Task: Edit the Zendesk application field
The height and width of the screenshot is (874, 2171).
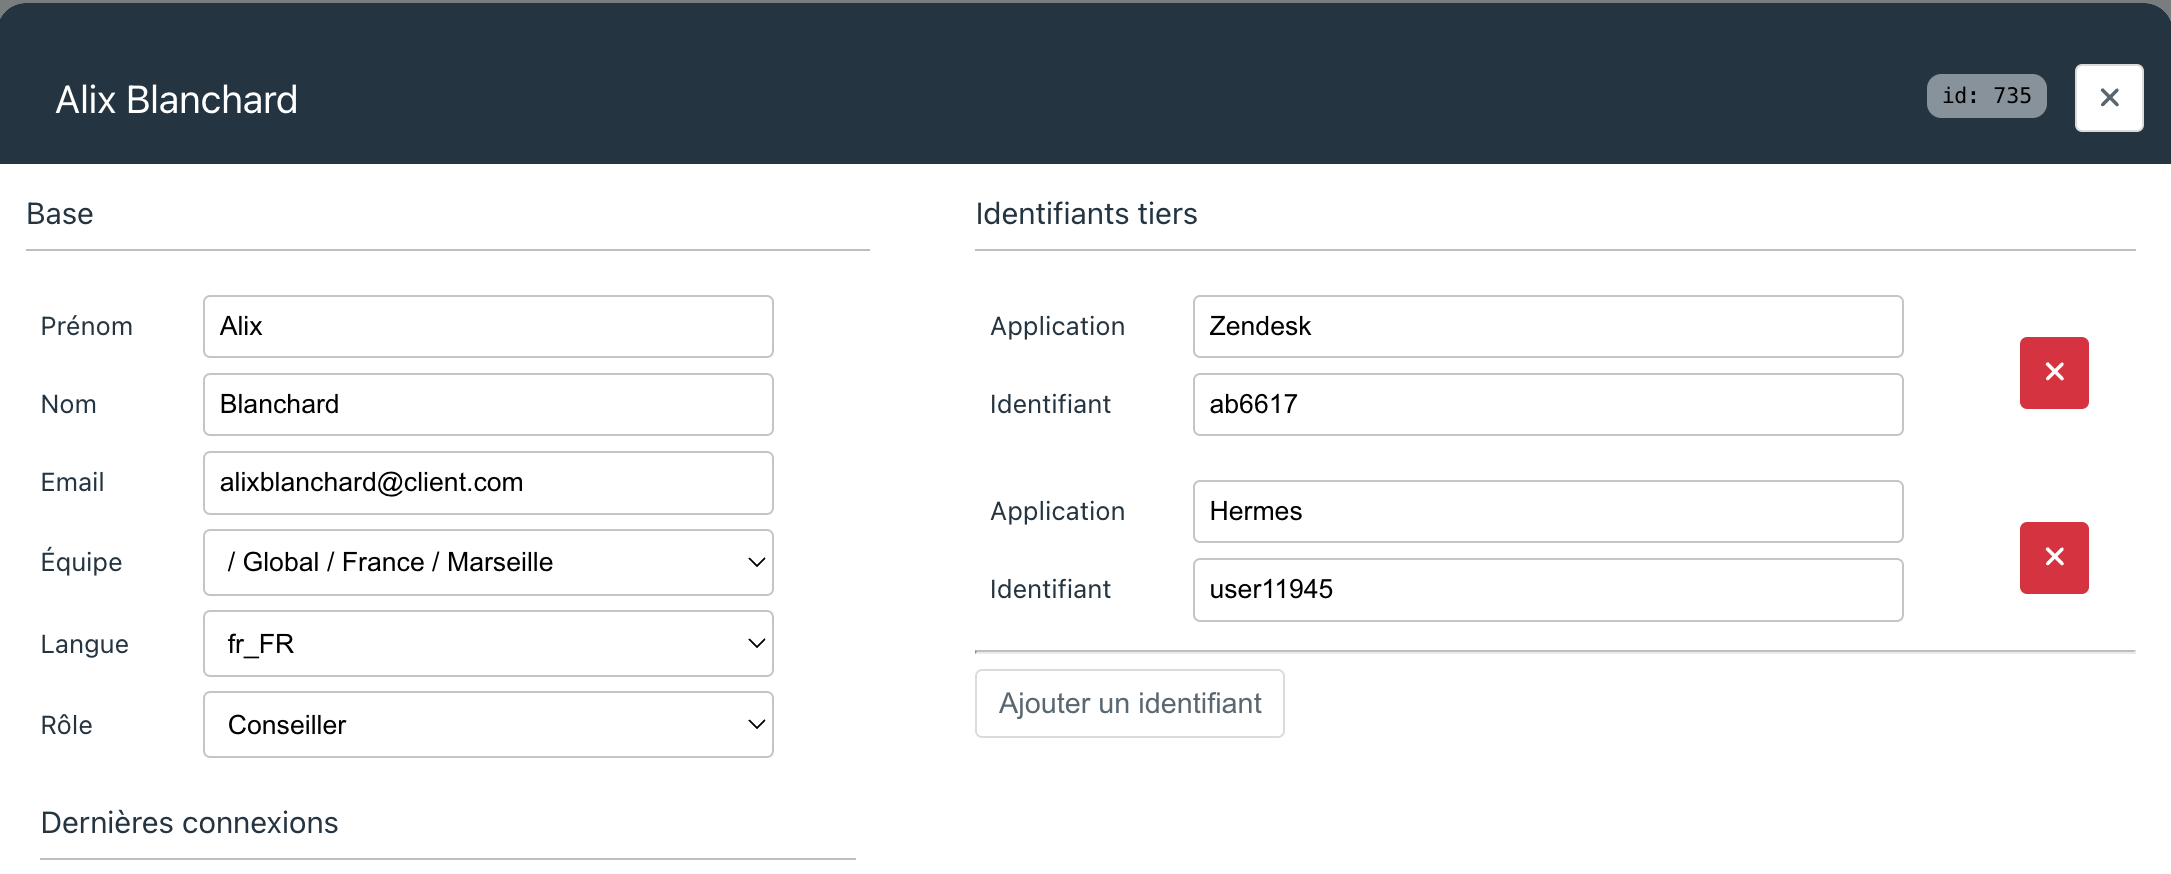Action: pos(1548,326)
